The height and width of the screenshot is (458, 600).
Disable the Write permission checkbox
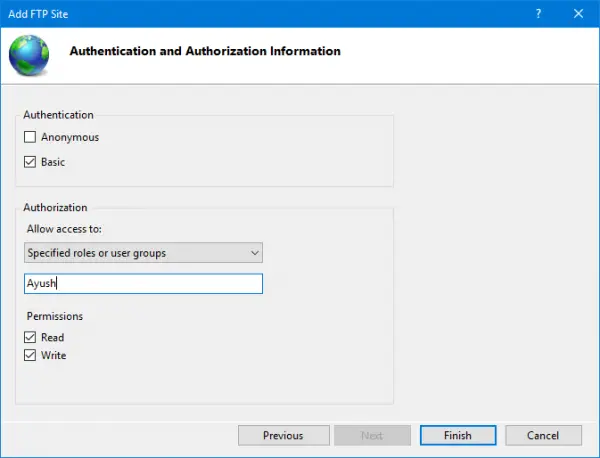click(30, 355)
